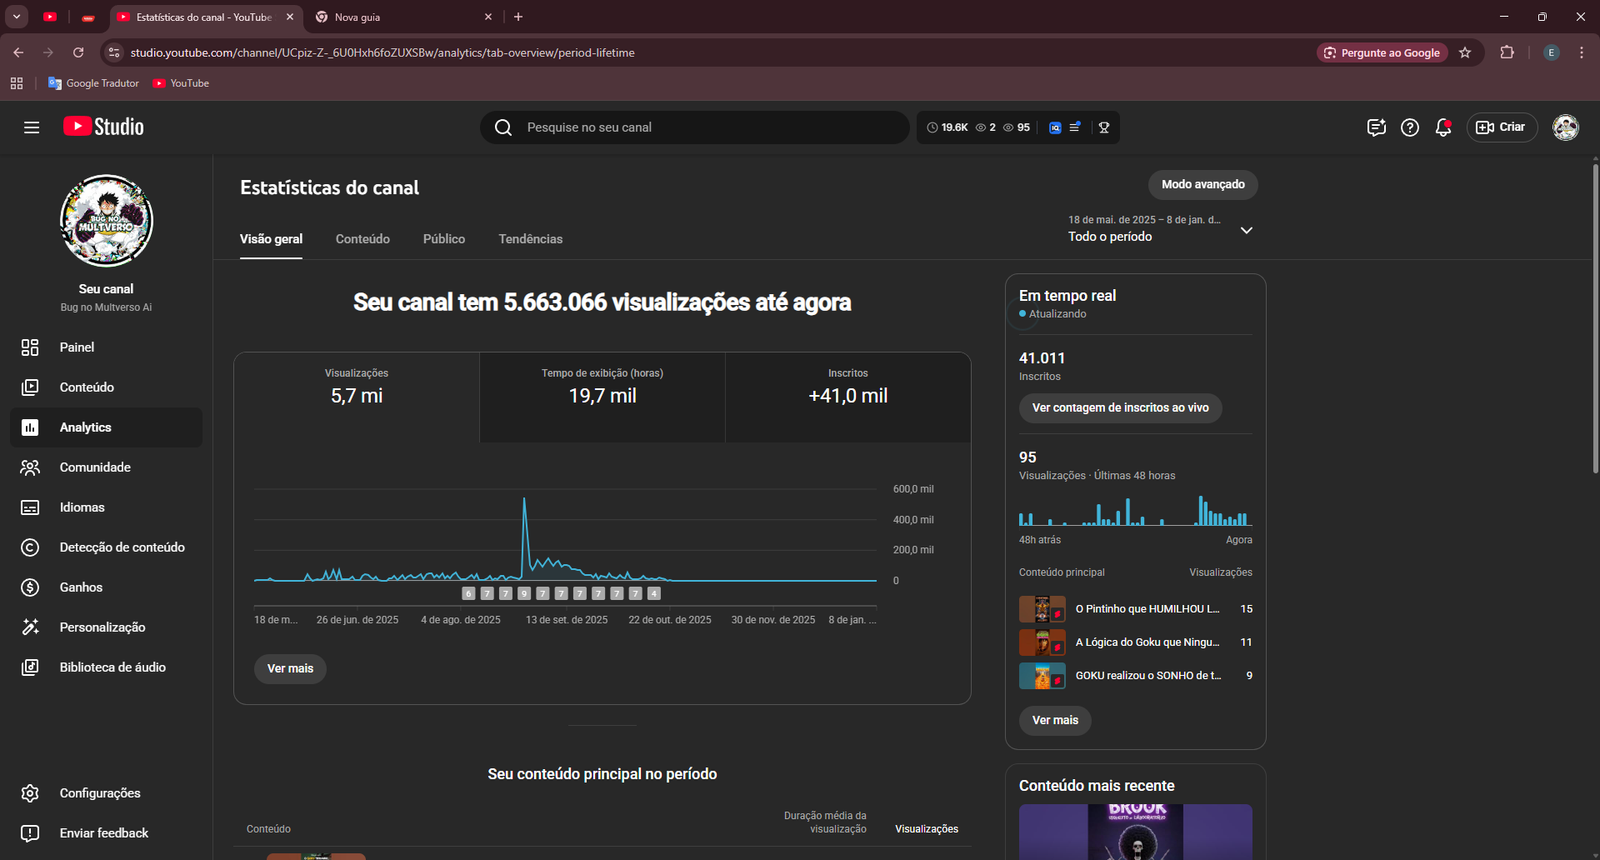Click the Painel dashboard sidebar icon
The image size is (1600, 860).
click(x=30, y=347)
